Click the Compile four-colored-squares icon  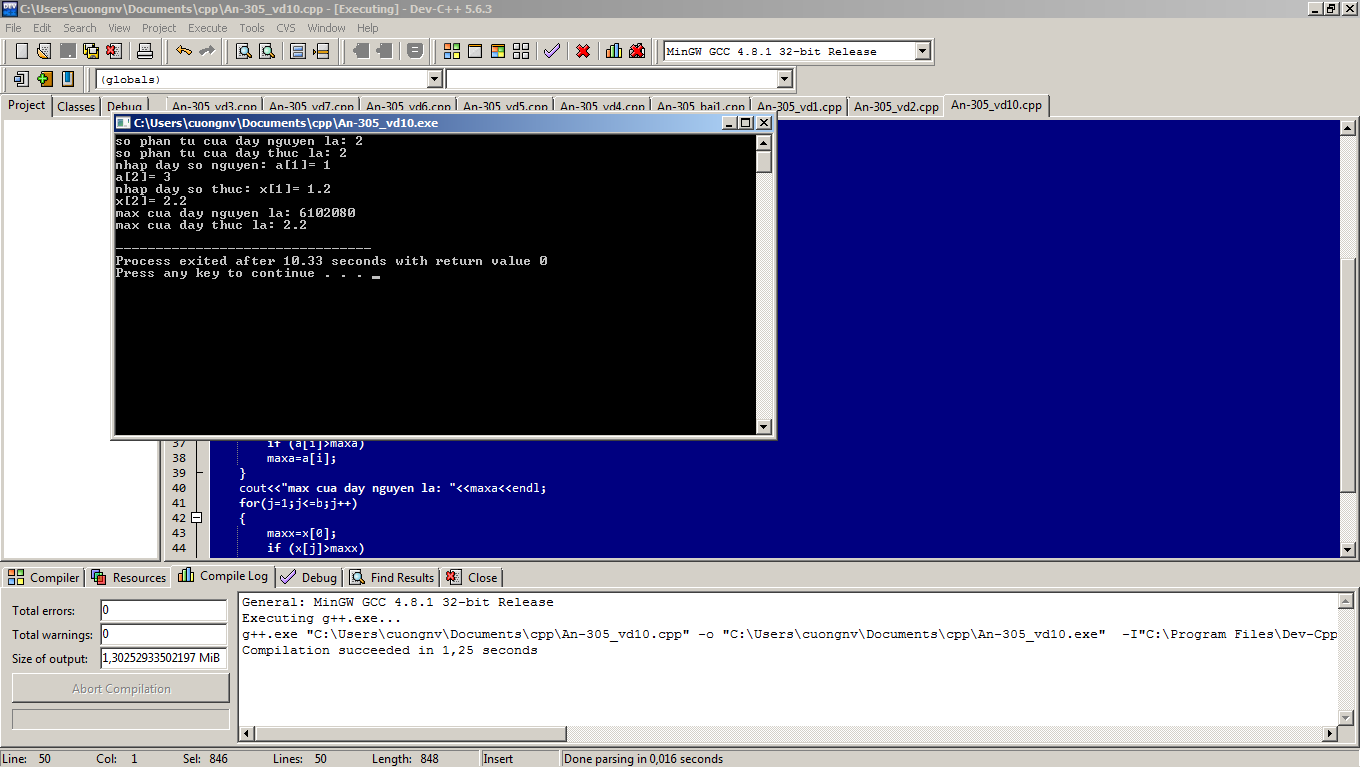[x=452, y=51]
